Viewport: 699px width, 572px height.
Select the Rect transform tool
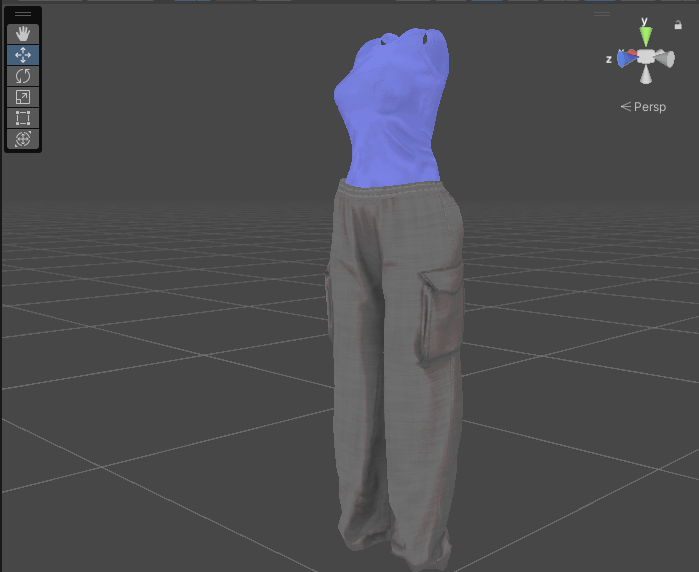tap(23, 118)
